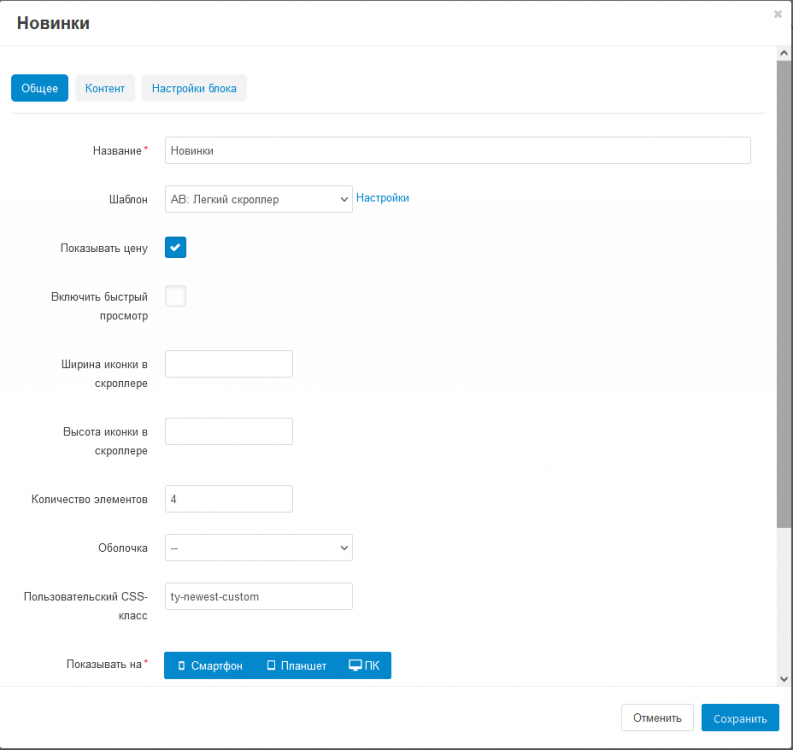Toggle the ПК desktop device button
793x750 pixels.
coord(364,666)
